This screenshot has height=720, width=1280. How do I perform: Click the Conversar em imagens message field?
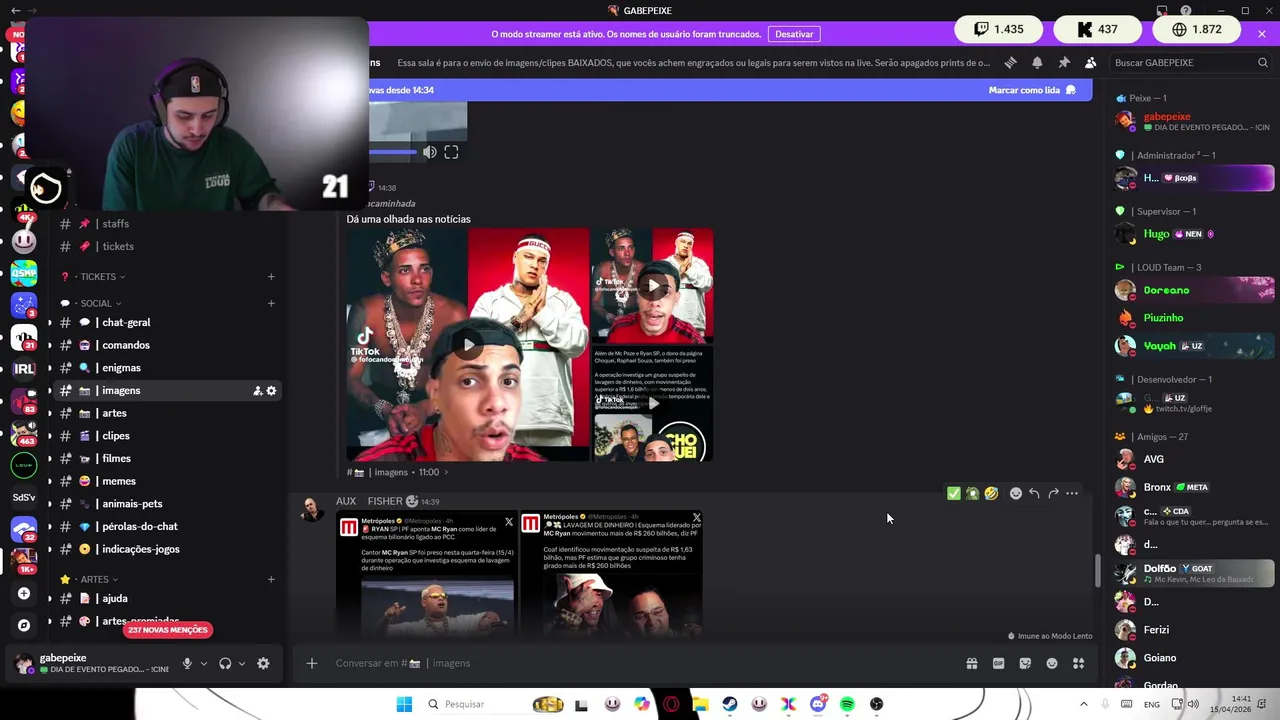(x=640, y=663)
